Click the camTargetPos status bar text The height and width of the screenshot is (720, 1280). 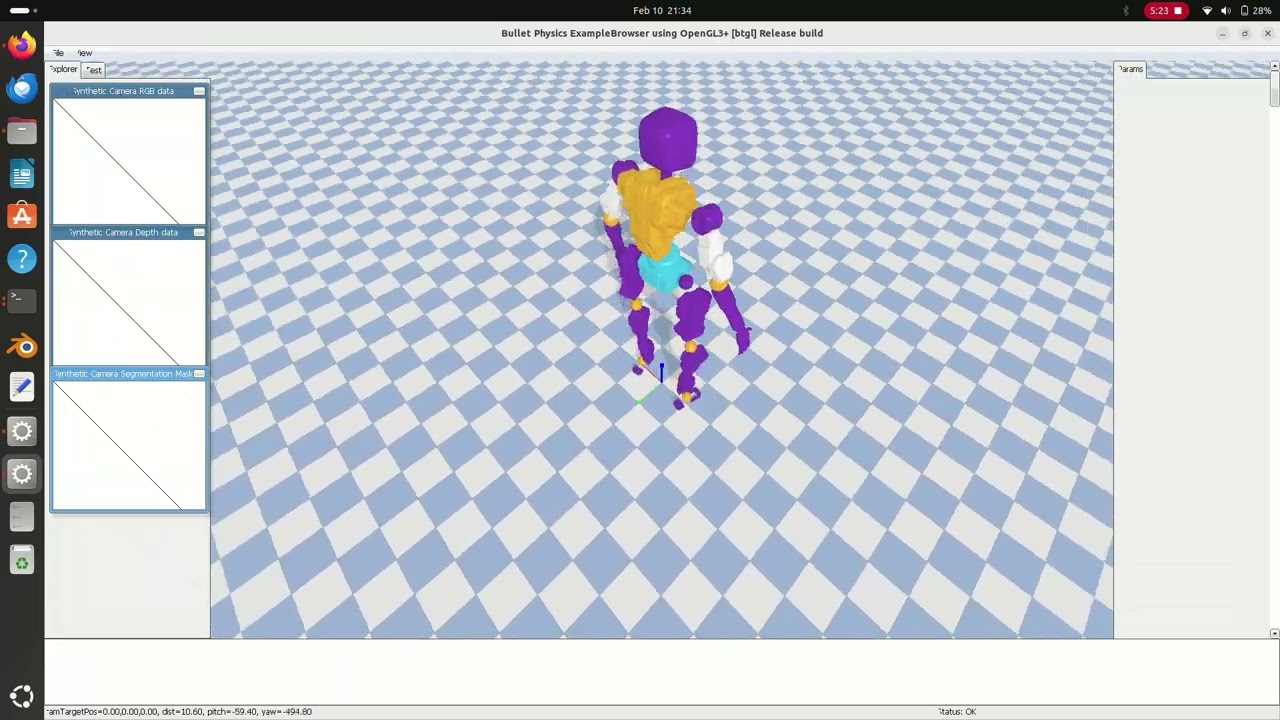pos(179,712)
